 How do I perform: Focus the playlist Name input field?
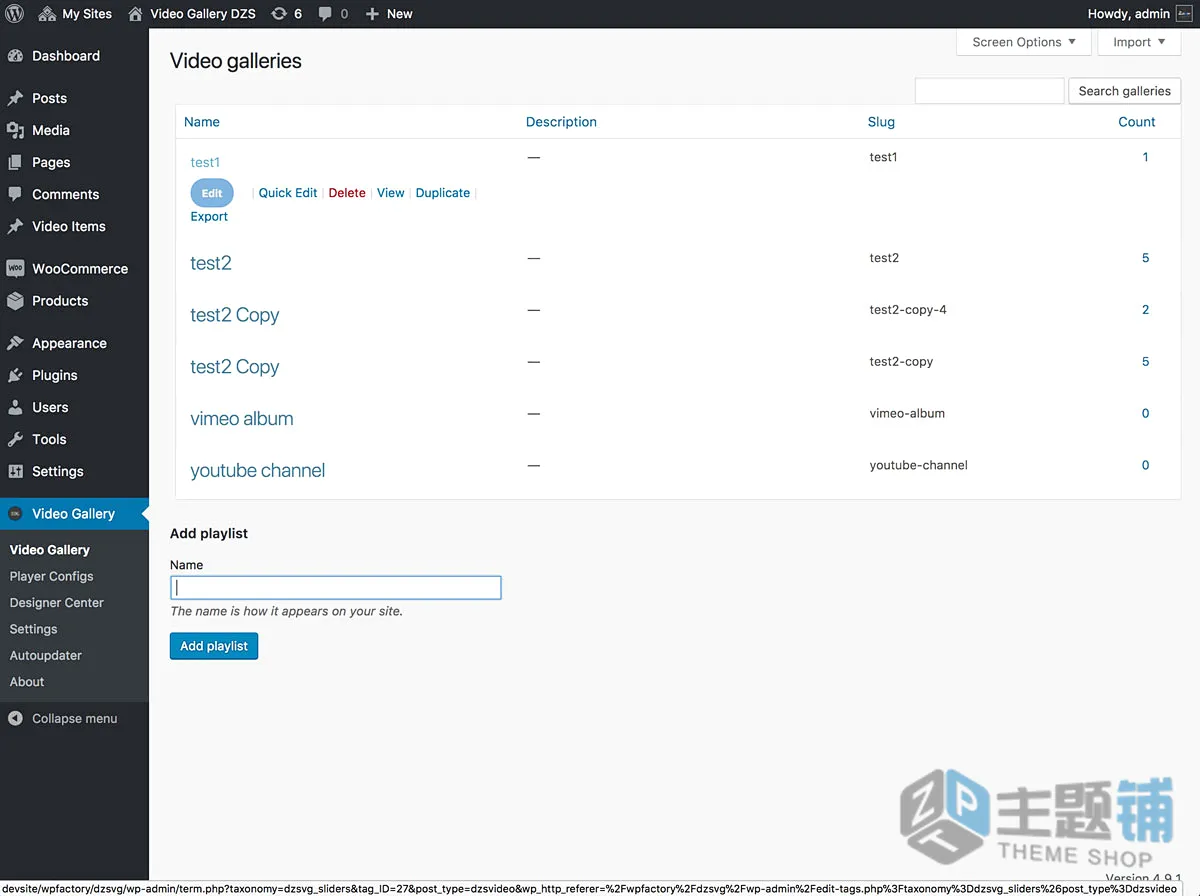[x=336, y=588]
